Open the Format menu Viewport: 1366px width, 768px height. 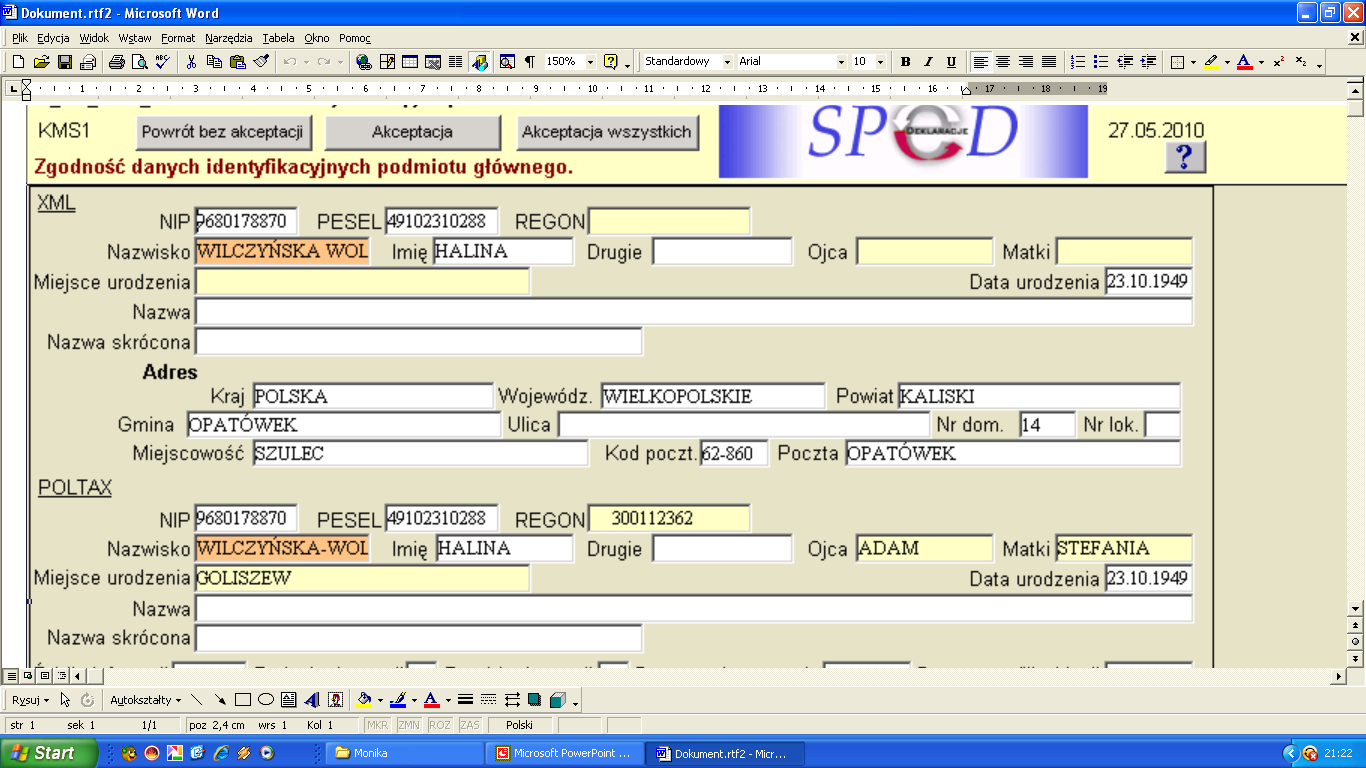click(178, 38)
